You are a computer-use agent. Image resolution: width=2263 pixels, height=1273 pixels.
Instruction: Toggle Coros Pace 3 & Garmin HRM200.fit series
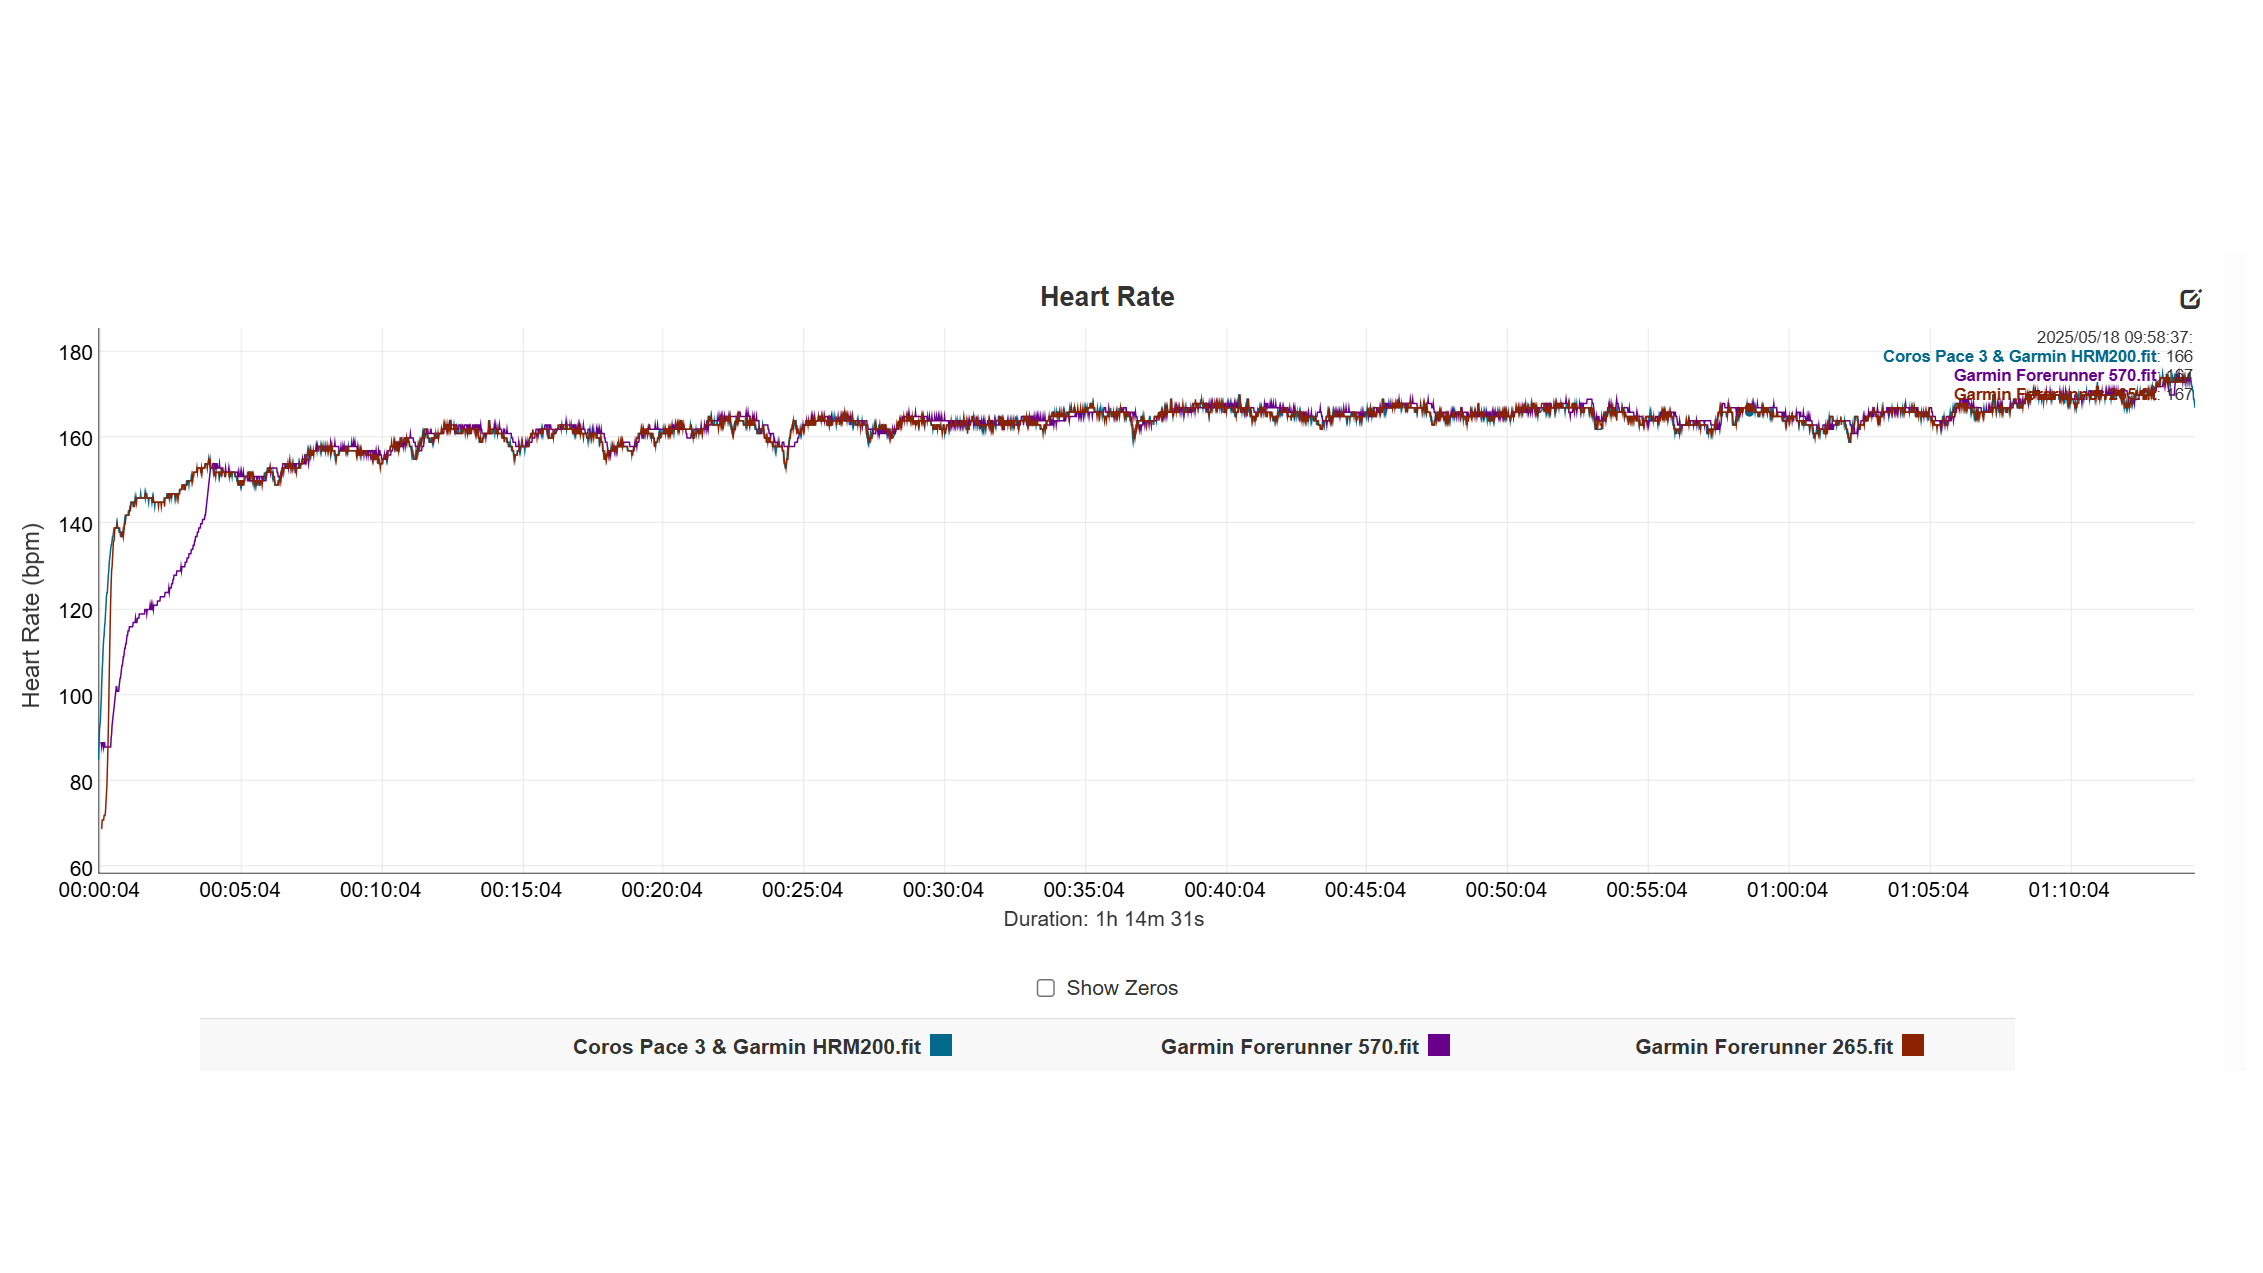point(746,1047)
